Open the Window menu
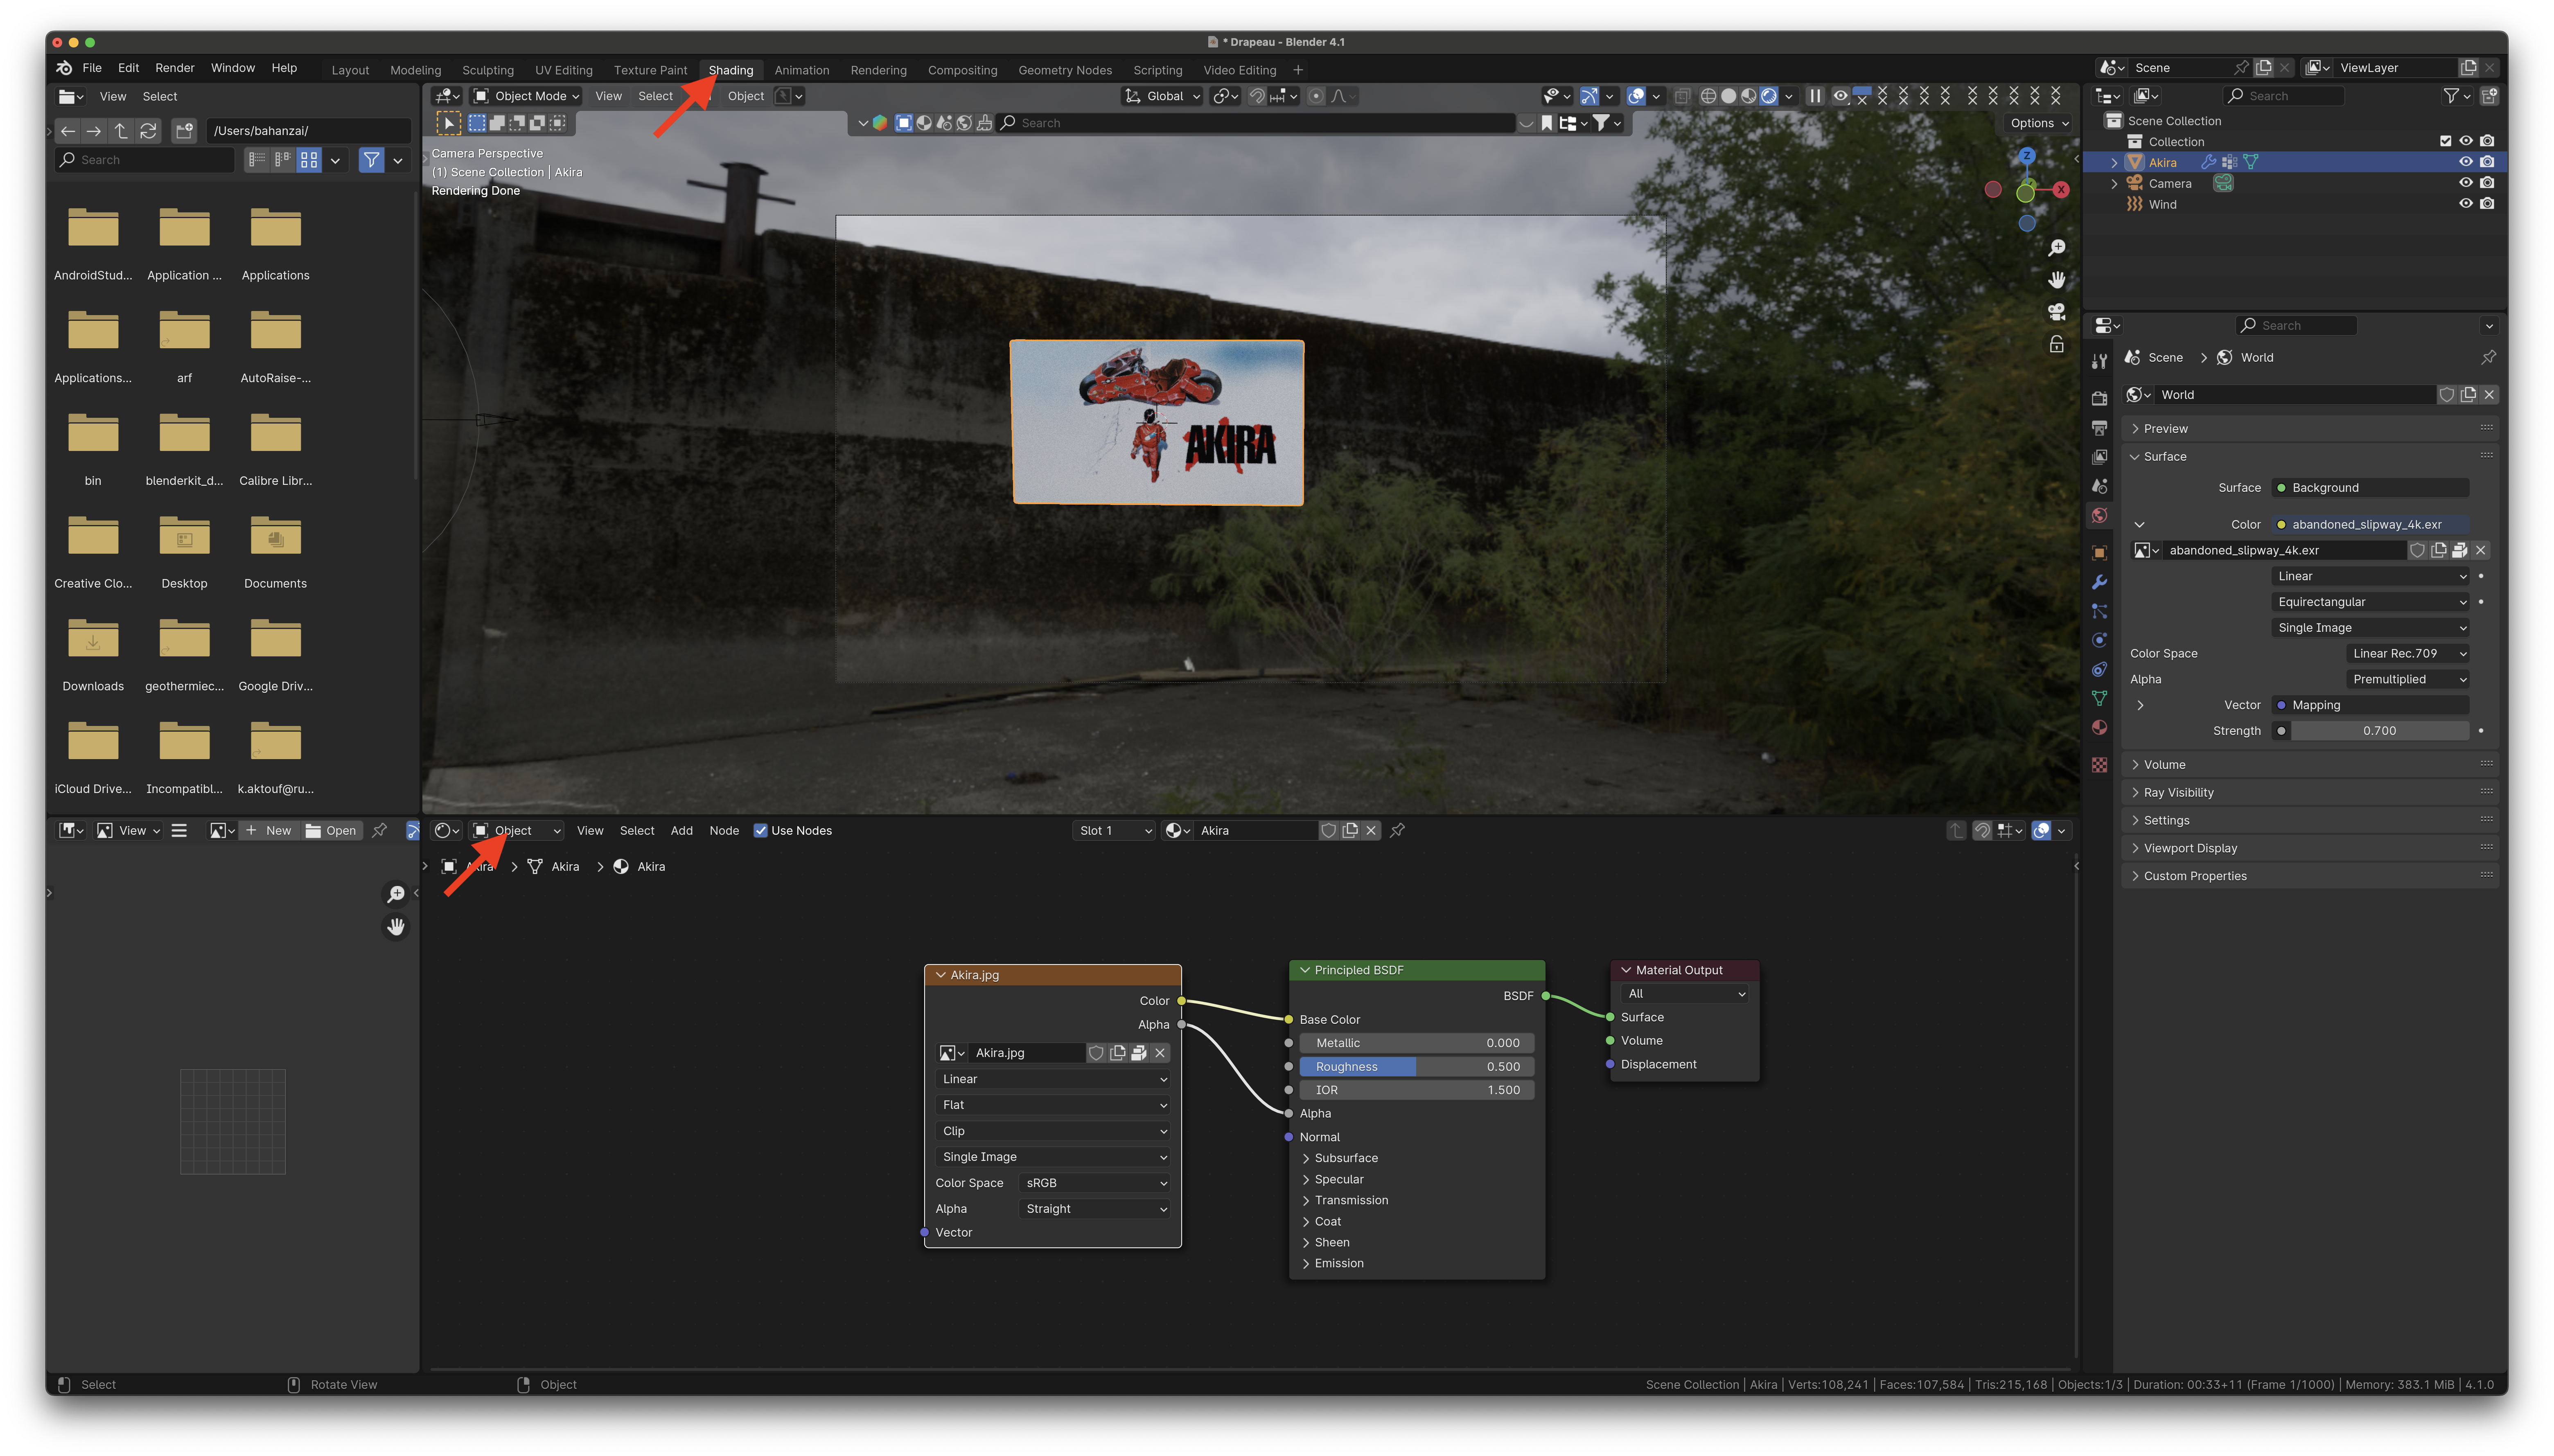2554x1456 pixels. tap(233, 68)
